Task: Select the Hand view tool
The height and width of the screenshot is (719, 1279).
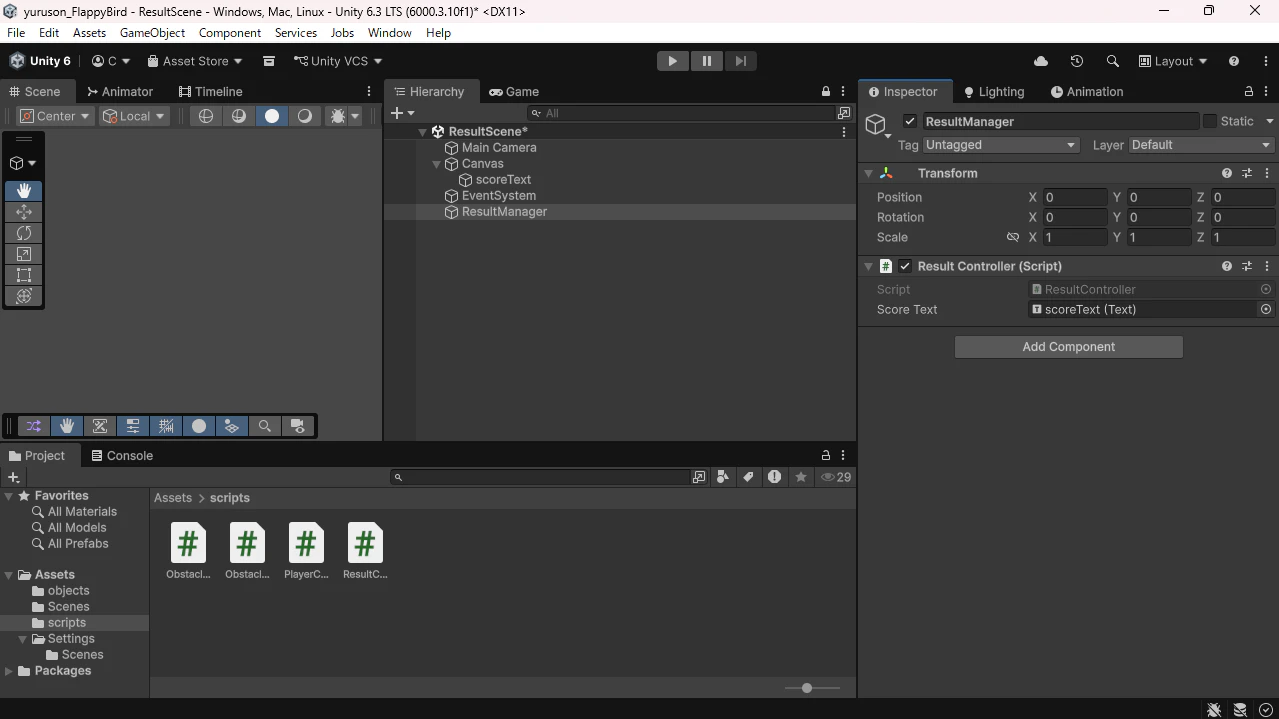Action: [24, 191]
